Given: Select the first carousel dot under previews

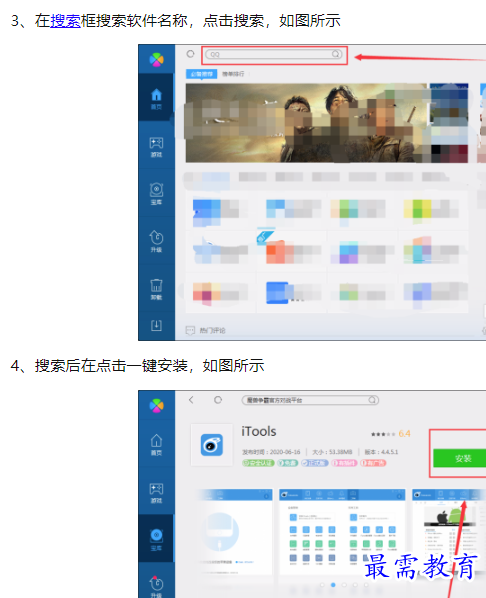Looking at the screenshot, I should click(322, 585).
